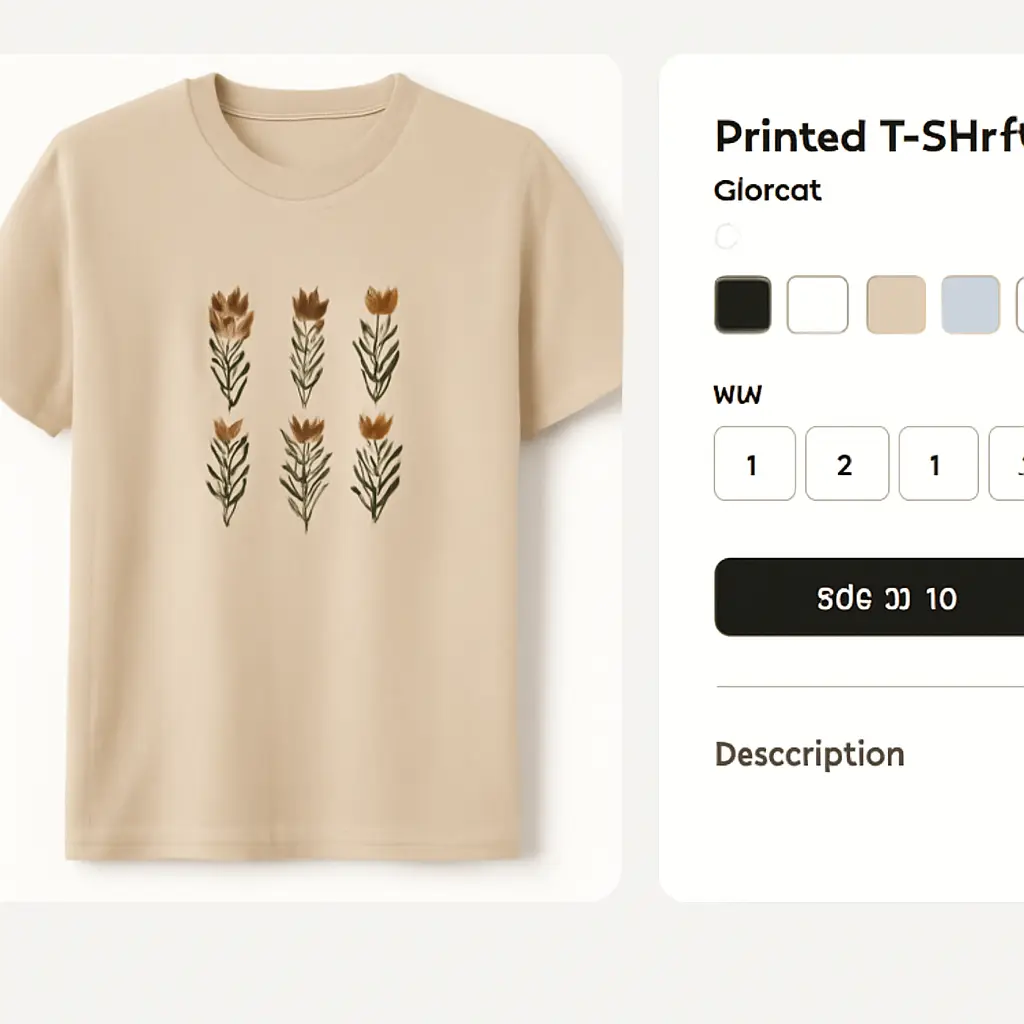The width and height of the screenshot is (1024, 1024).
Task: Click the partially visible fourth size box
Action: pos(1008,464)
